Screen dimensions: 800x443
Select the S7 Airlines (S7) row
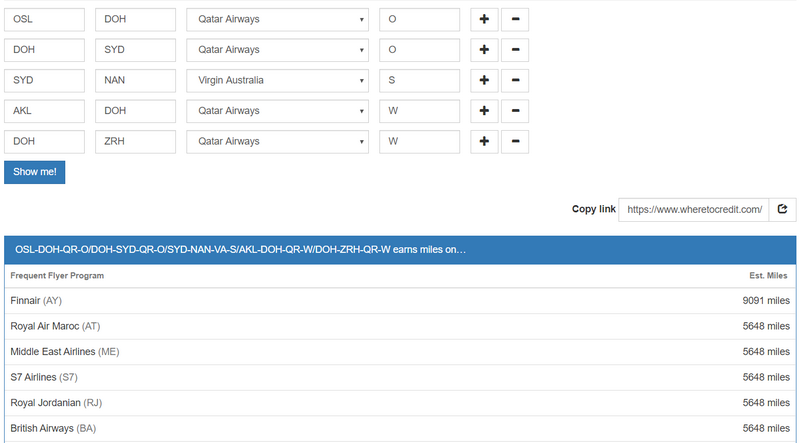click(x=400, y=377)
